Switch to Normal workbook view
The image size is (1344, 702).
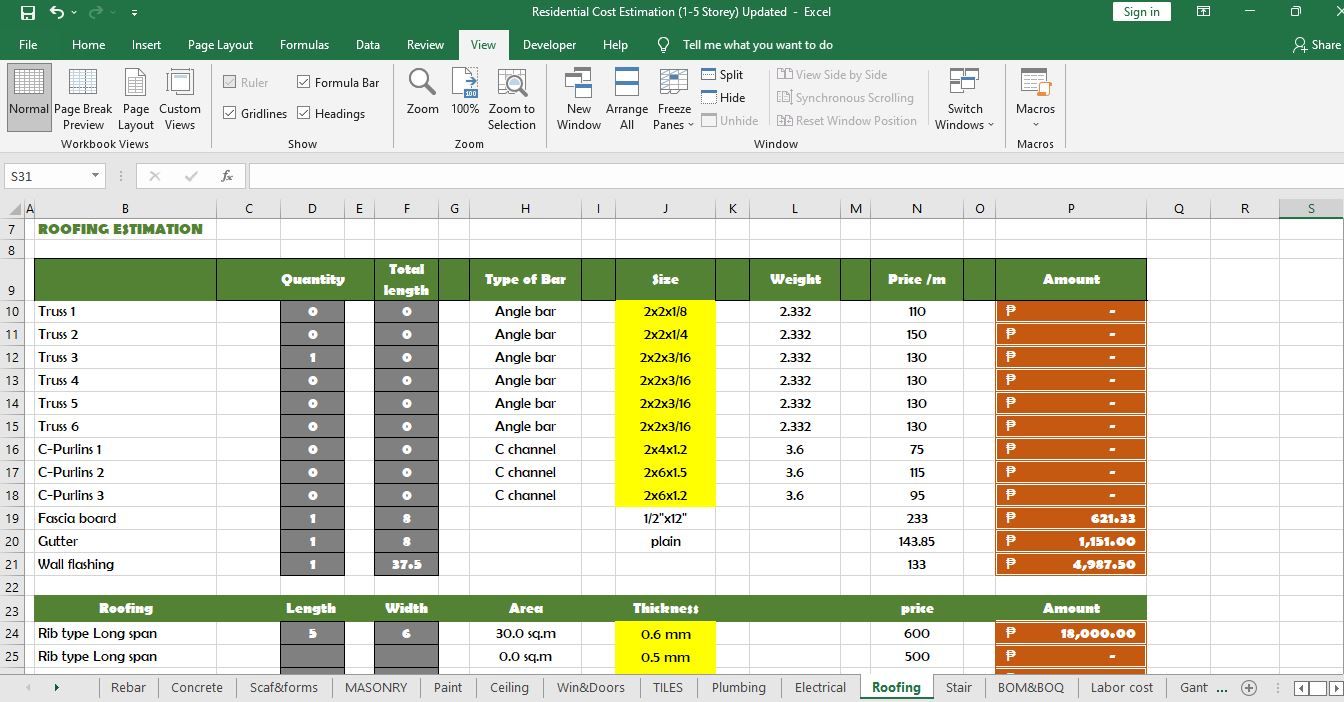28,98
